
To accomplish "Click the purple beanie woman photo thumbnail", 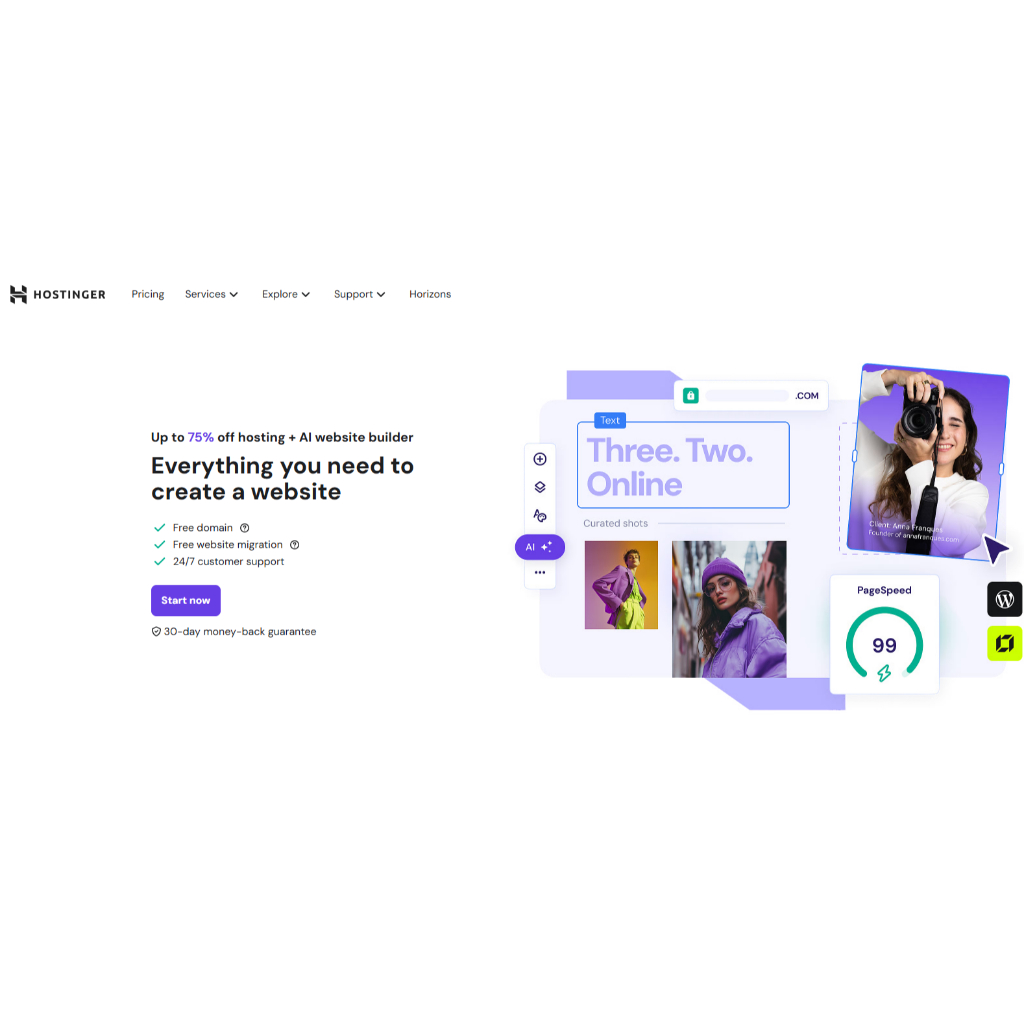I will pos(729,609).
